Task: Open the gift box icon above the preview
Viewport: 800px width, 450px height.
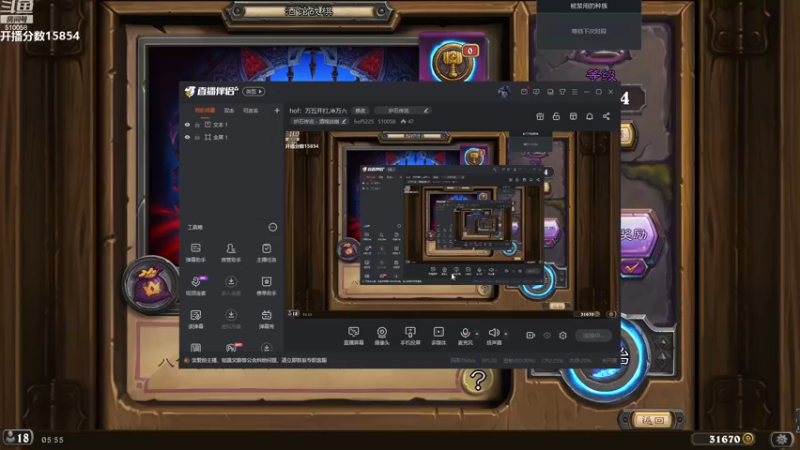Action: point(540,116)
